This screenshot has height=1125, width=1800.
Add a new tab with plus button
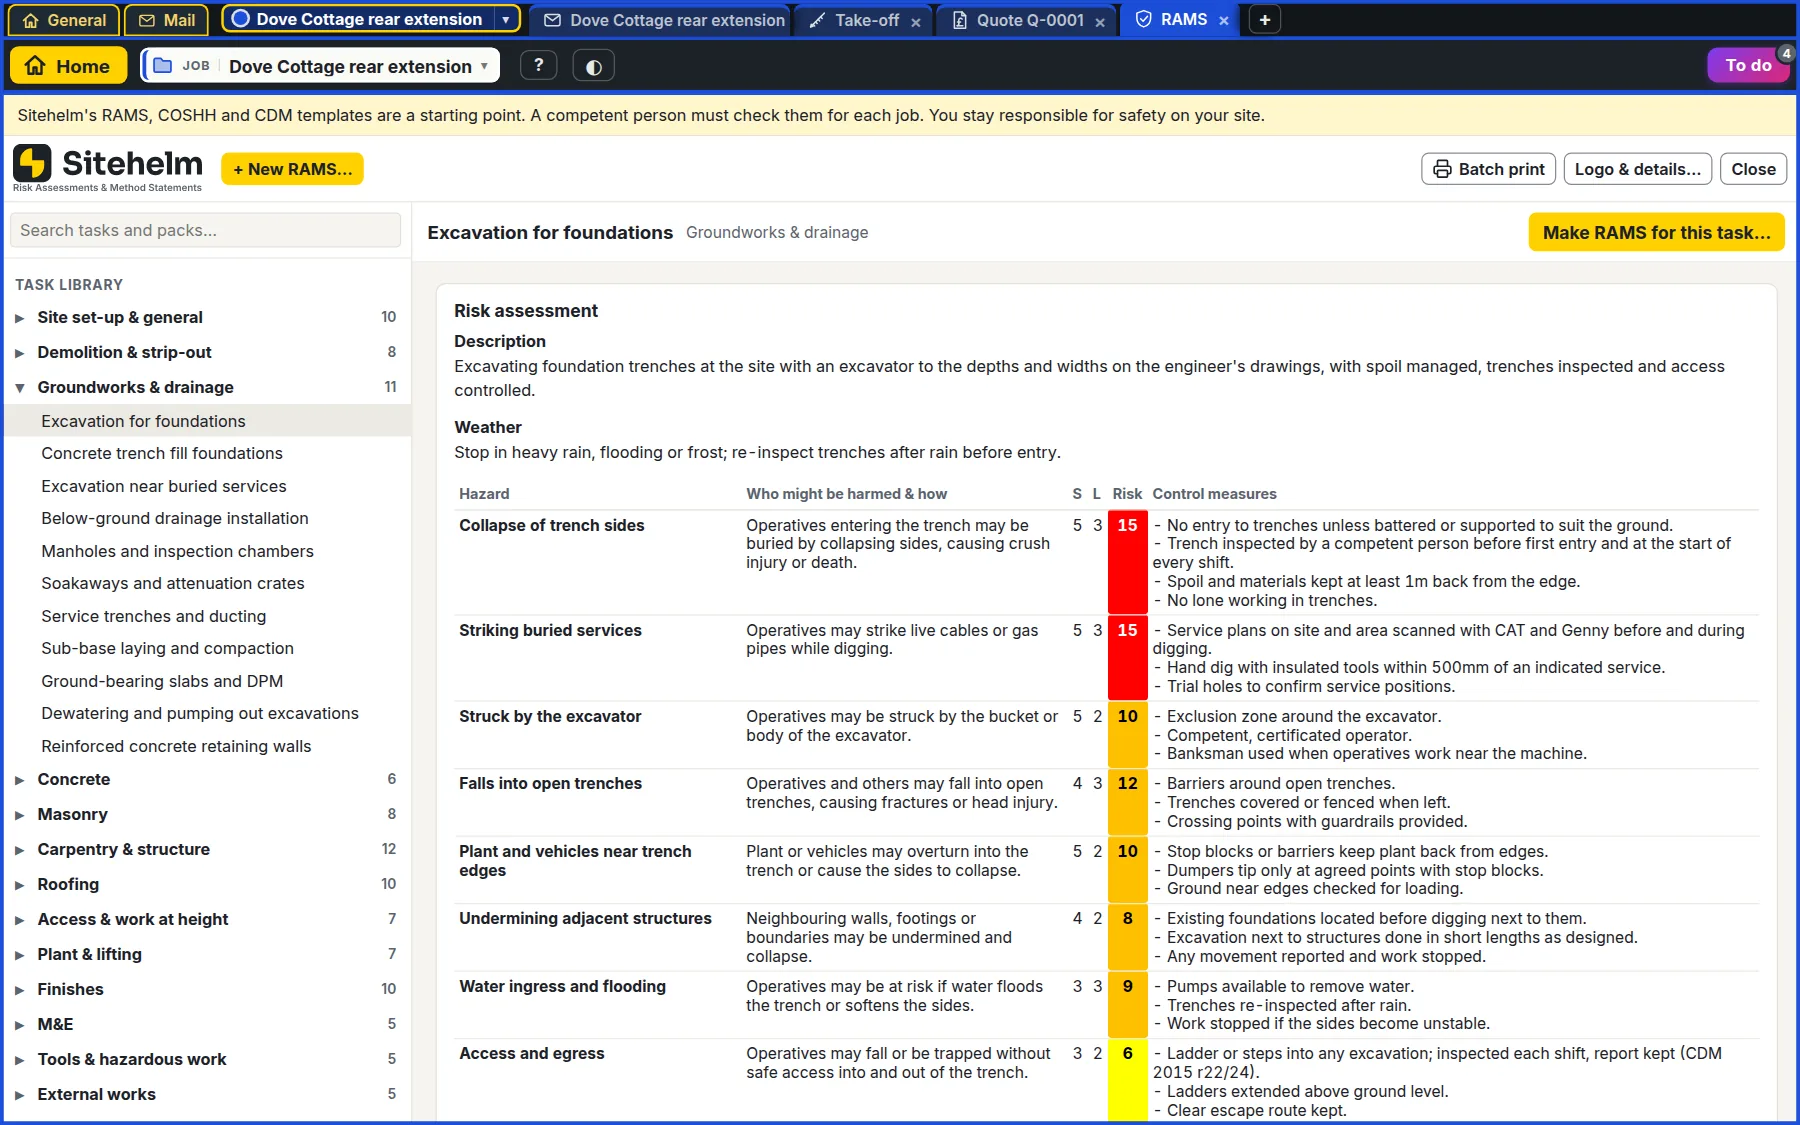point(1265,20)
